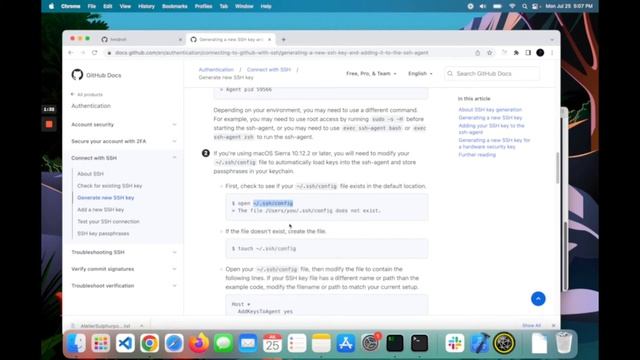Open the Window menu

click(244, 6)
